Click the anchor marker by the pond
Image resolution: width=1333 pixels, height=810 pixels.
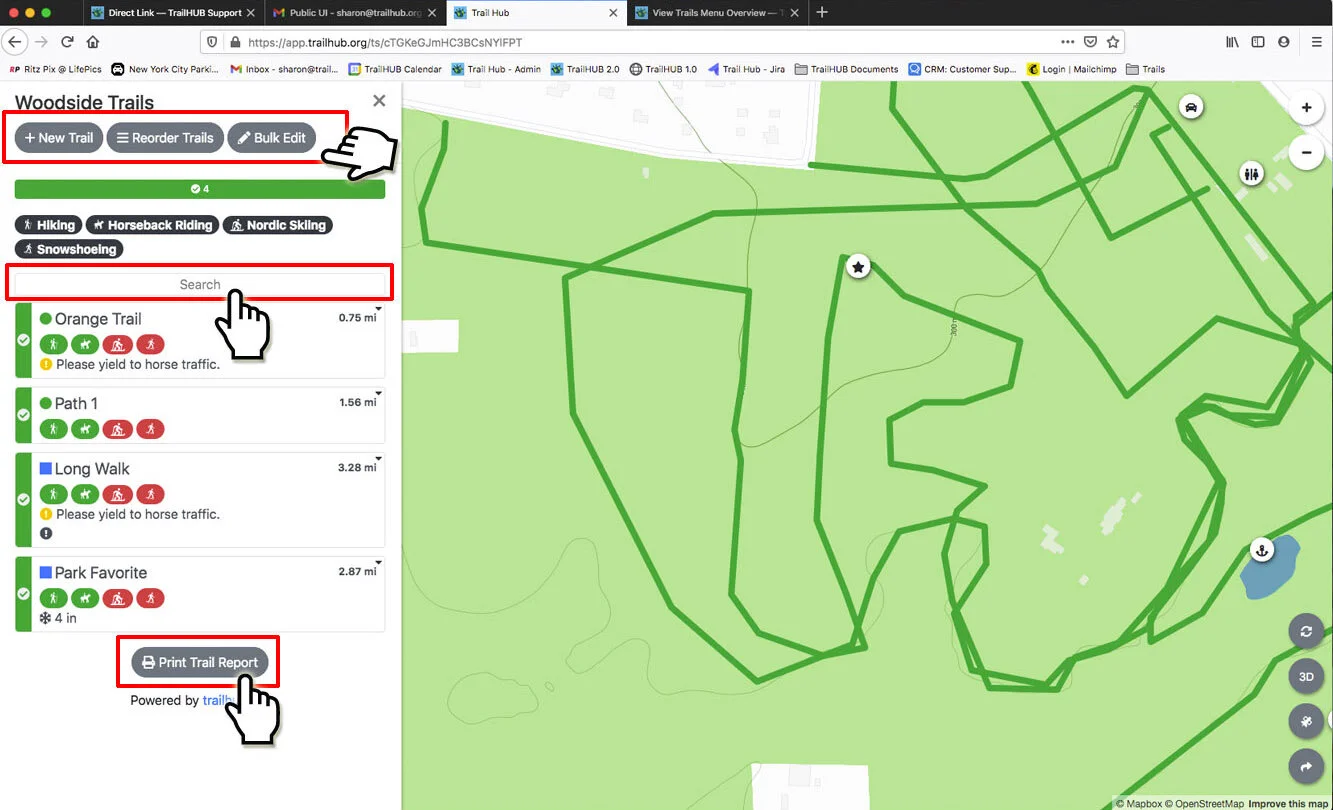click(x=1262, y=550)
